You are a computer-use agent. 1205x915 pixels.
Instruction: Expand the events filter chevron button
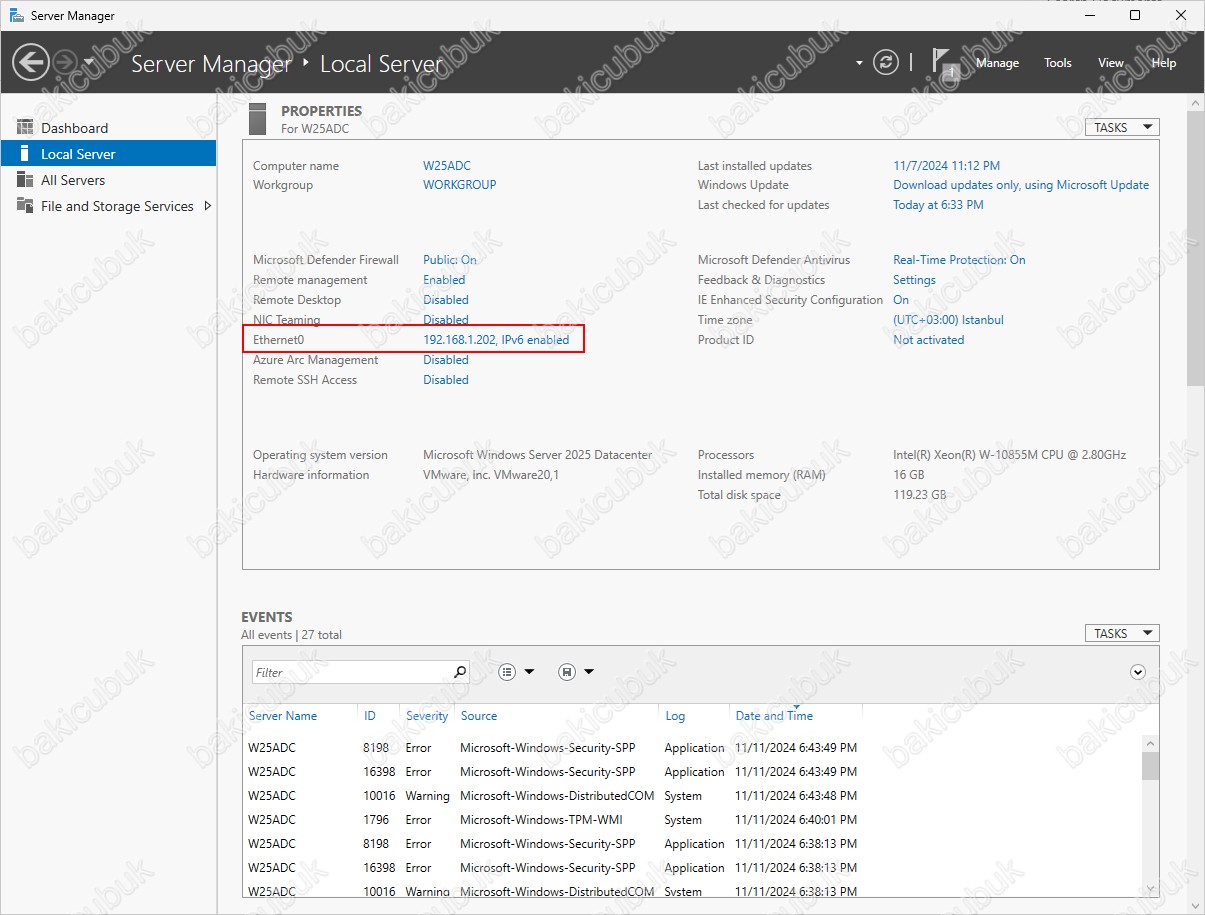click(x=1138, y=672)
